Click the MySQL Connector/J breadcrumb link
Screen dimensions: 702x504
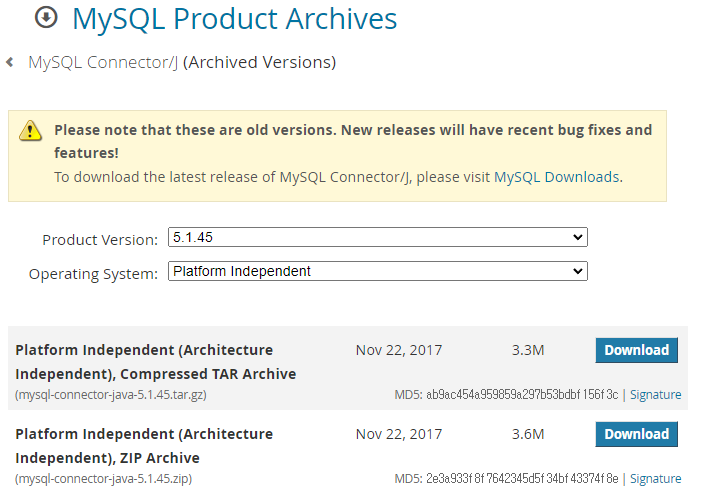coord(103,62)
